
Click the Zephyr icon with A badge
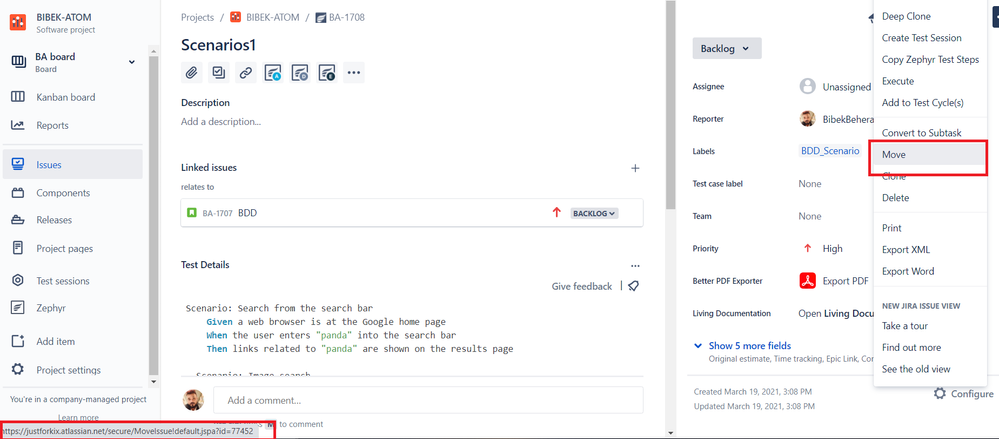pyautogui.click(x=273, y=73)
